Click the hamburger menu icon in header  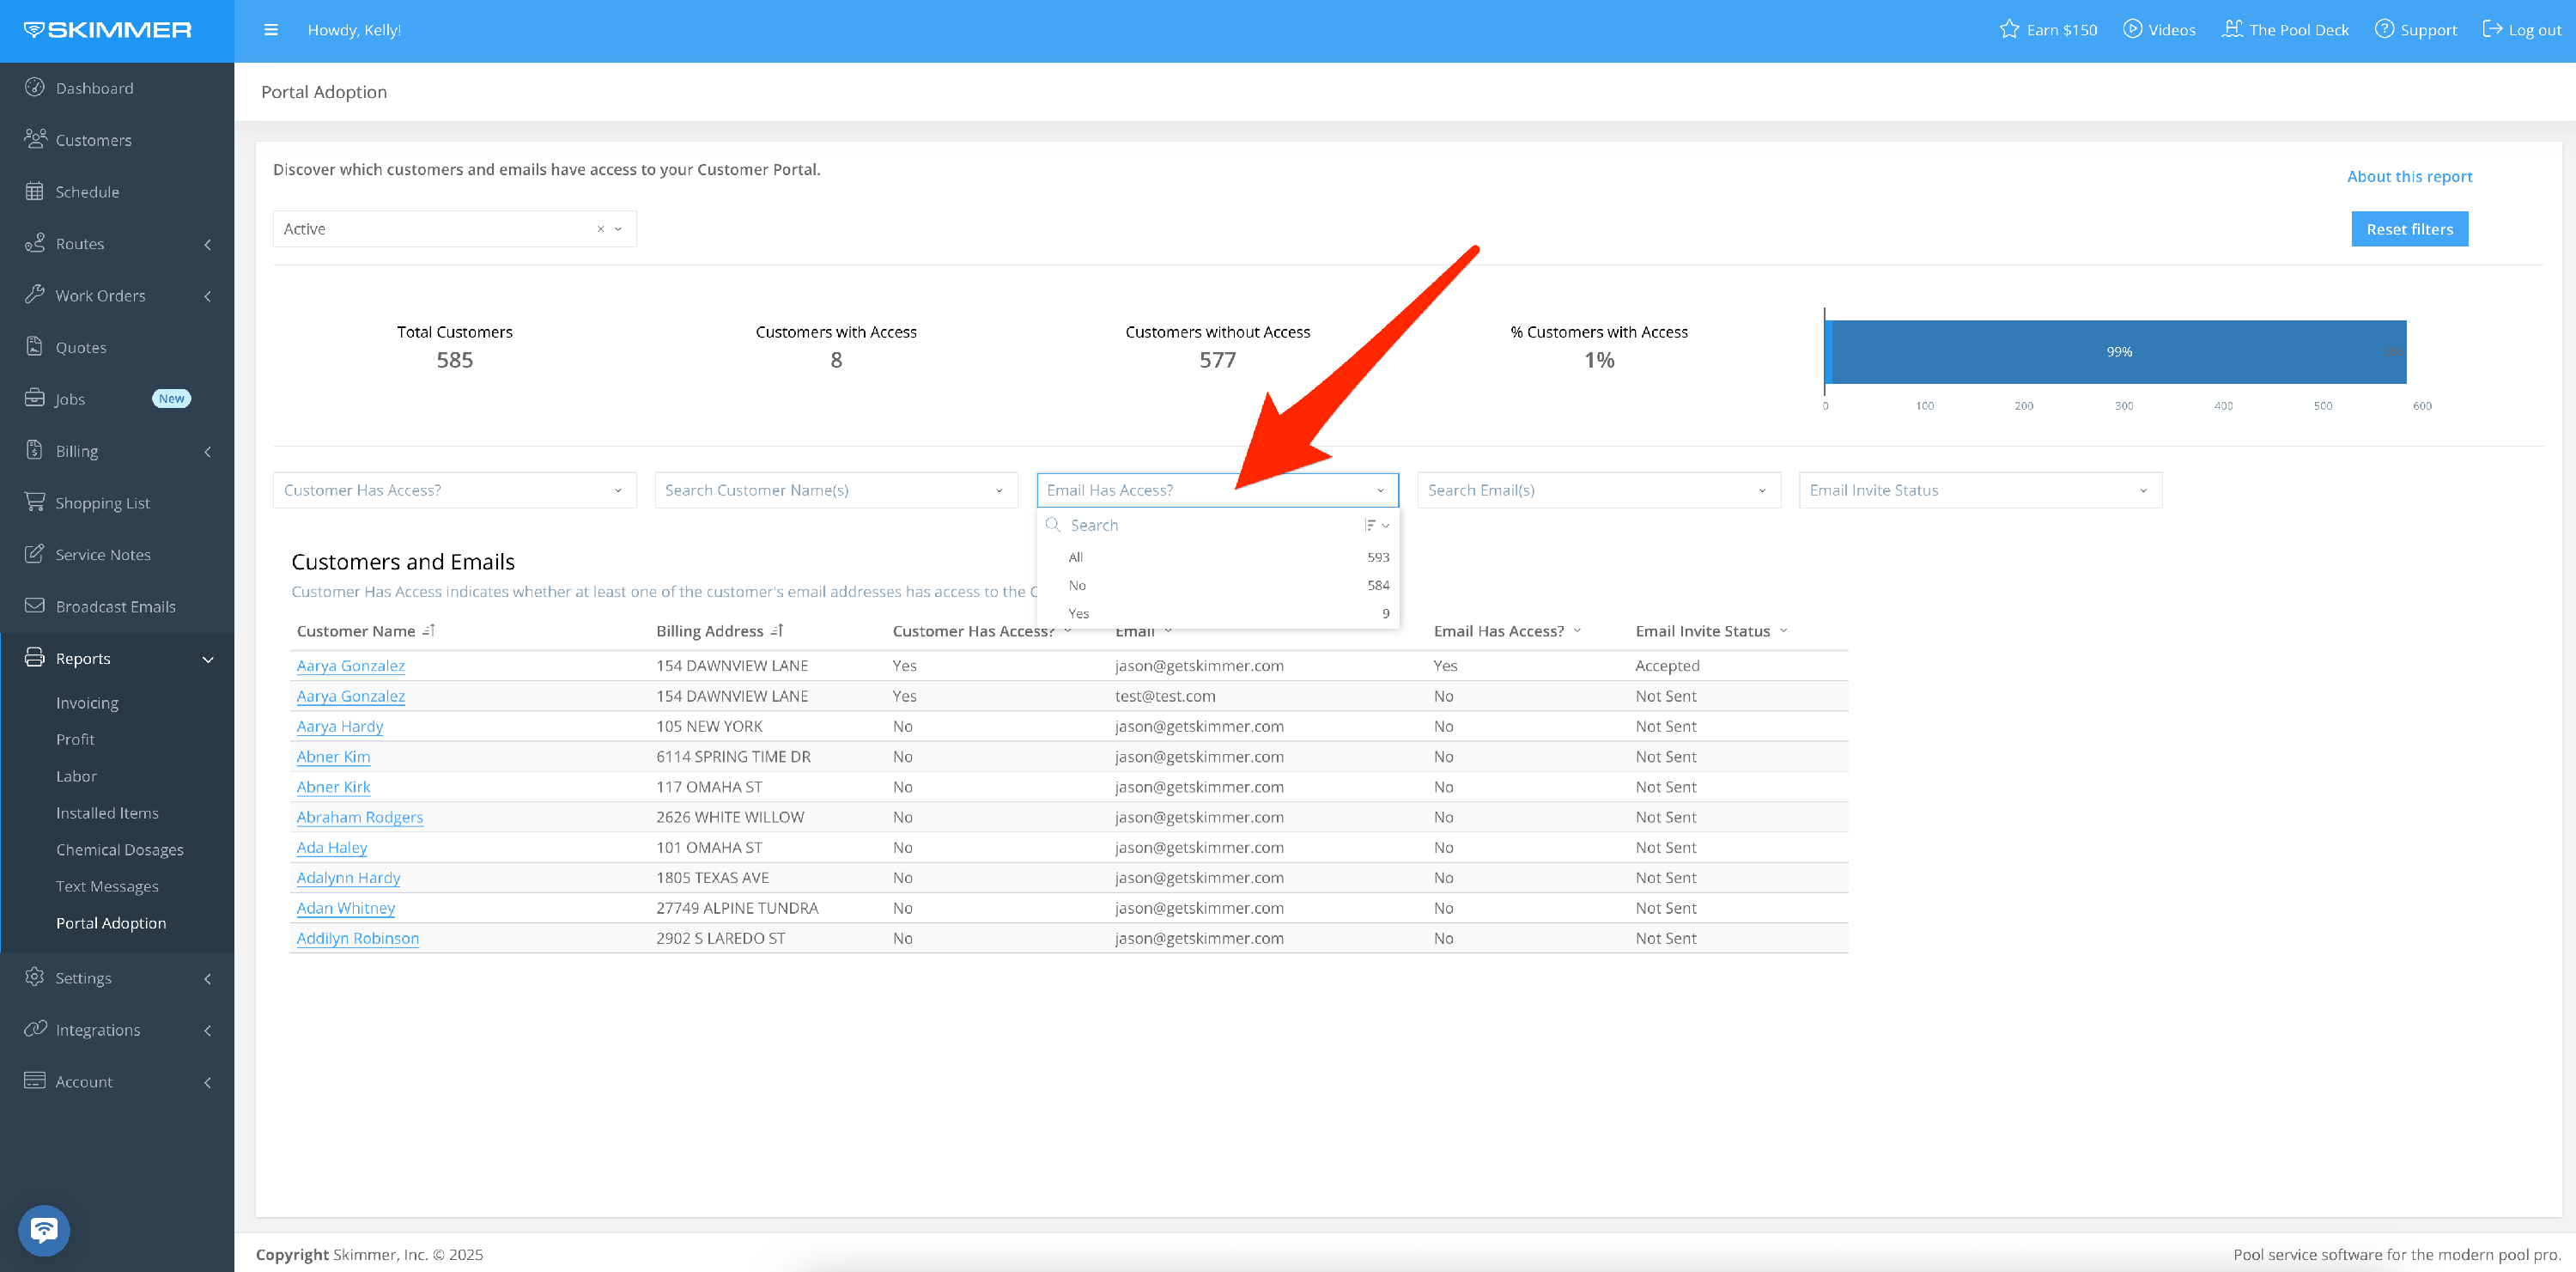pyautogui.click(x=270, y=30)
